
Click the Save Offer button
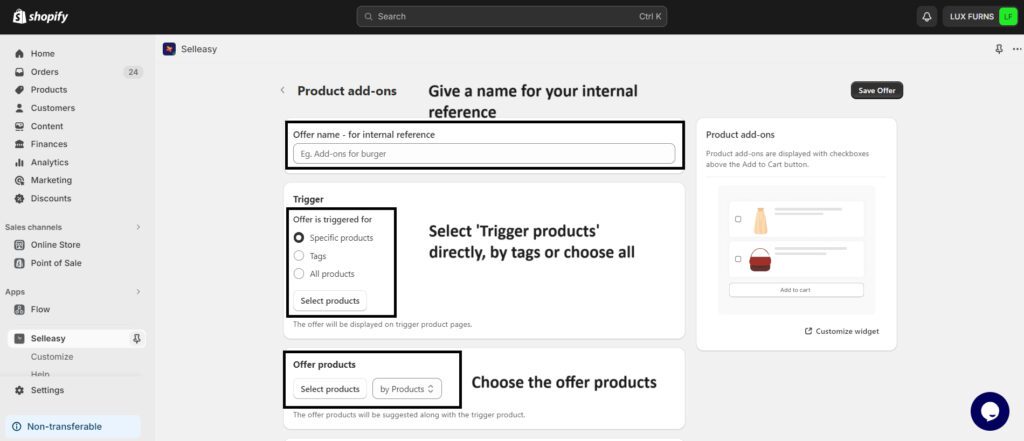(877, 91)
